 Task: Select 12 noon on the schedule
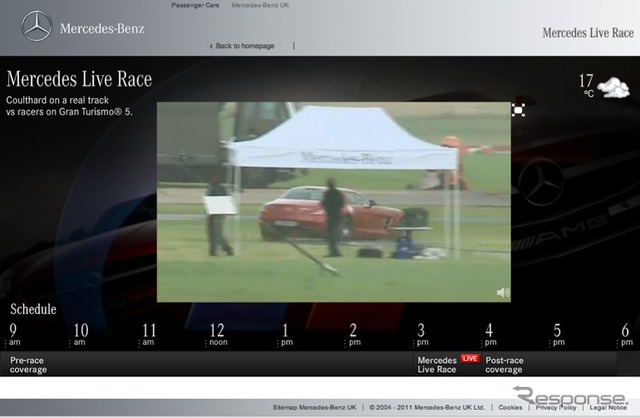218,334
